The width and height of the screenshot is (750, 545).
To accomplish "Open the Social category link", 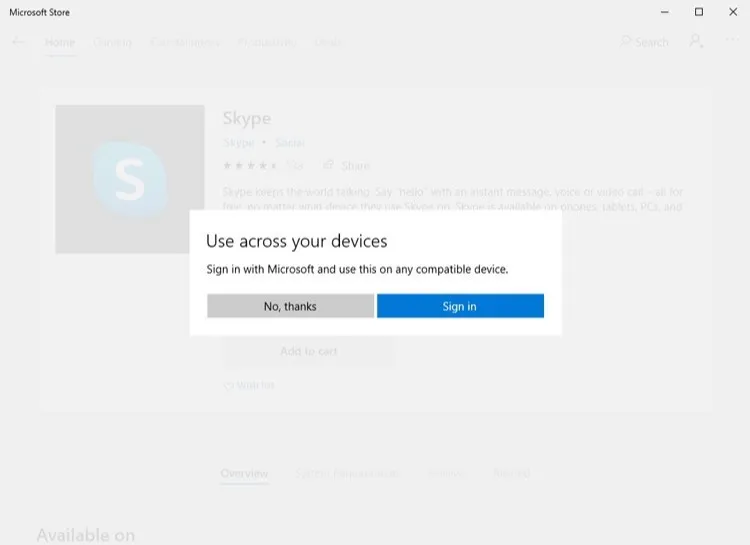I will tap(290, 143).
